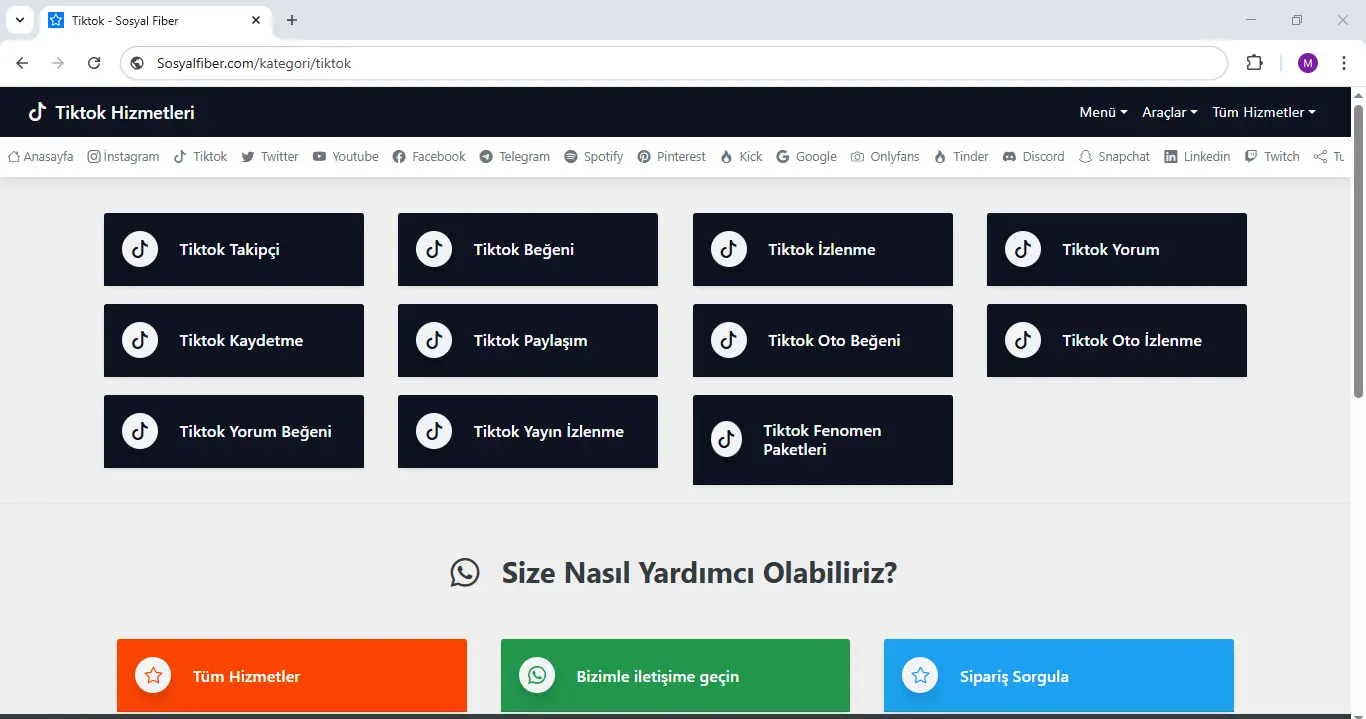Expand the Menü dropdown
The height and width of the screenshot is (719, 1366).
1101,112
